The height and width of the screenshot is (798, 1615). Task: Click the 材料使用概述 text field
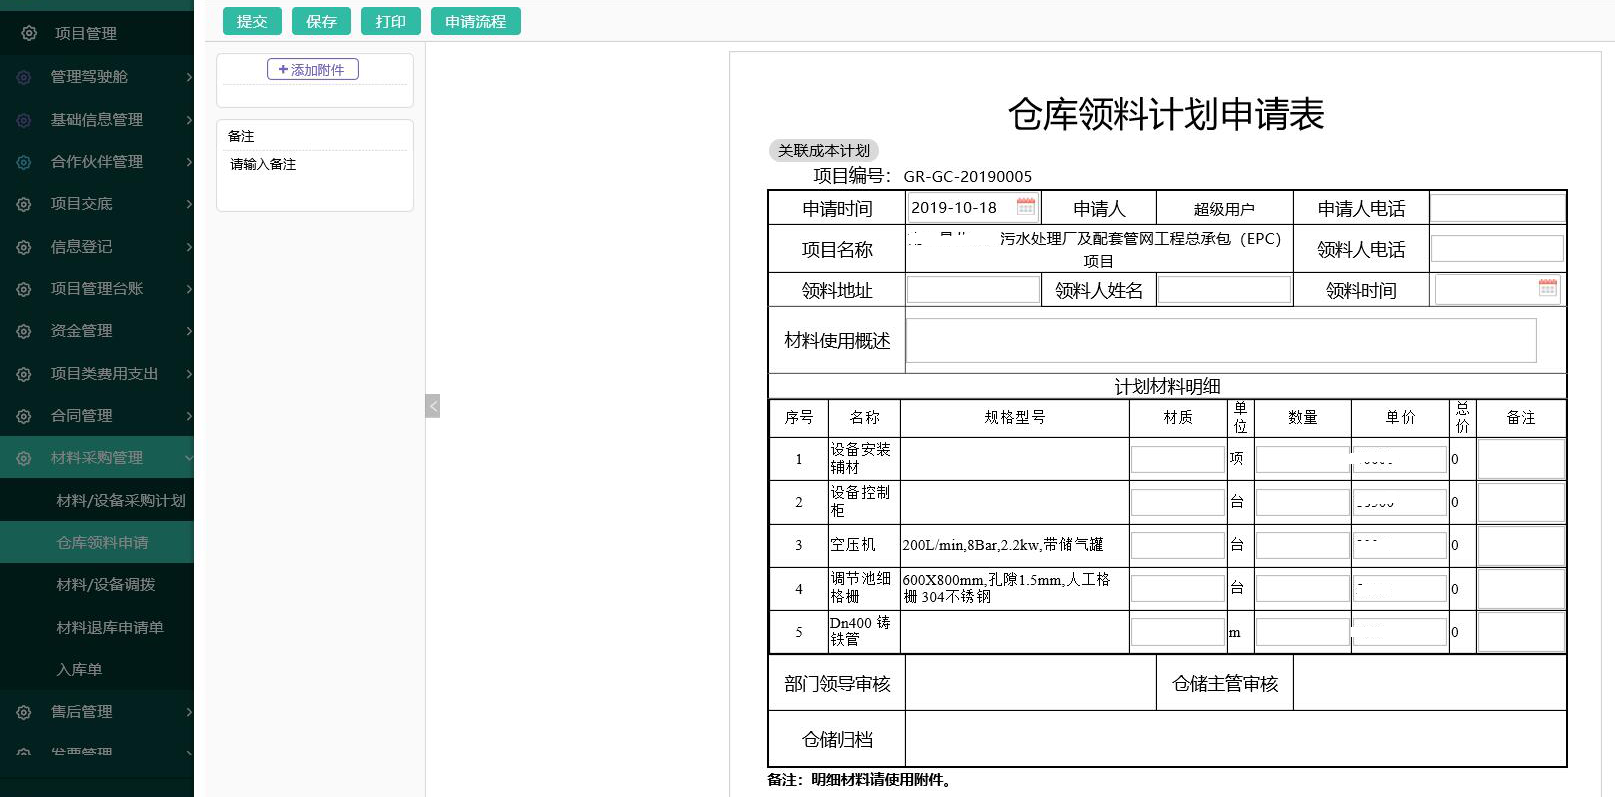tap(1220, 340)
